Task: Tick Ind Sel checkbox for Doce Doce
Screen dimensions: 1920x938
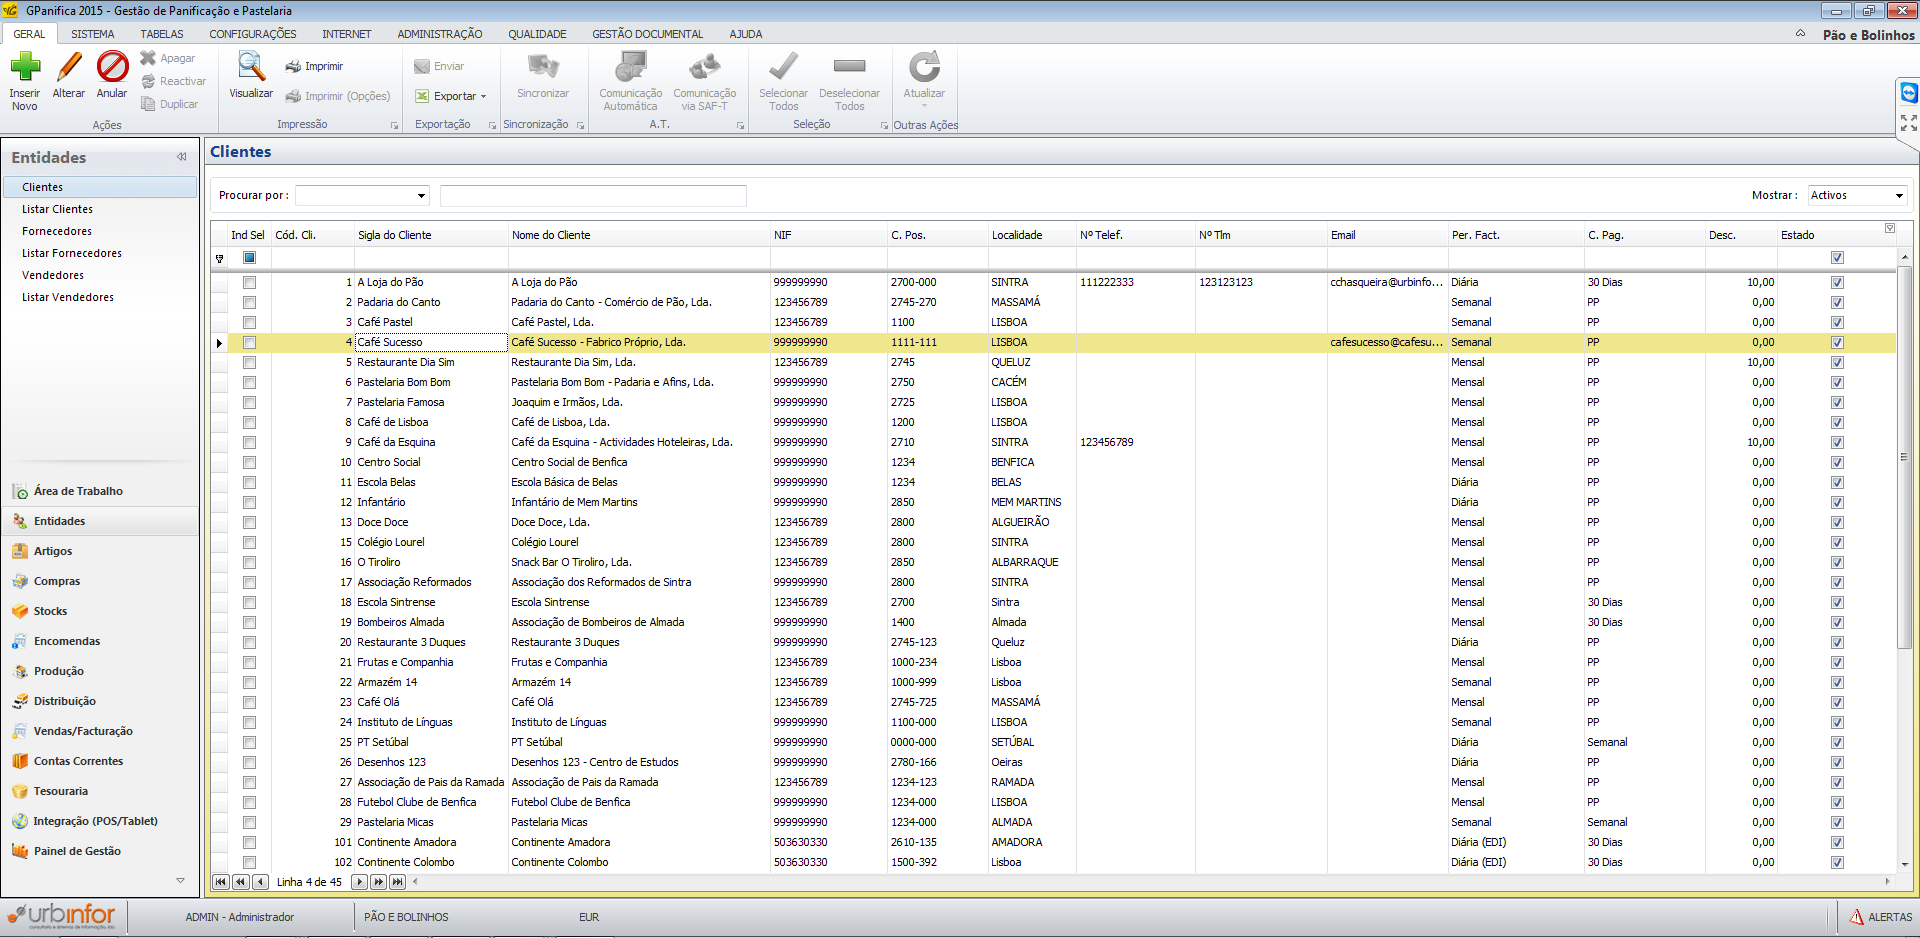Action: pos(249,523)
